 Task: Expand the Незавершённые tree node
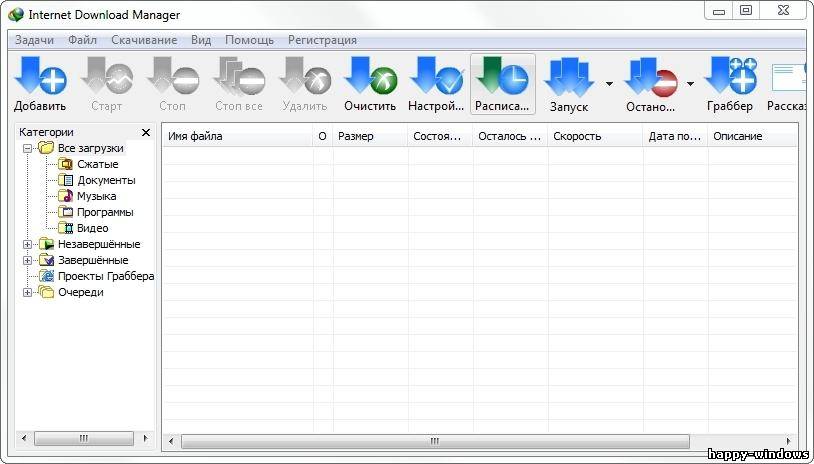tap(28, 244)
